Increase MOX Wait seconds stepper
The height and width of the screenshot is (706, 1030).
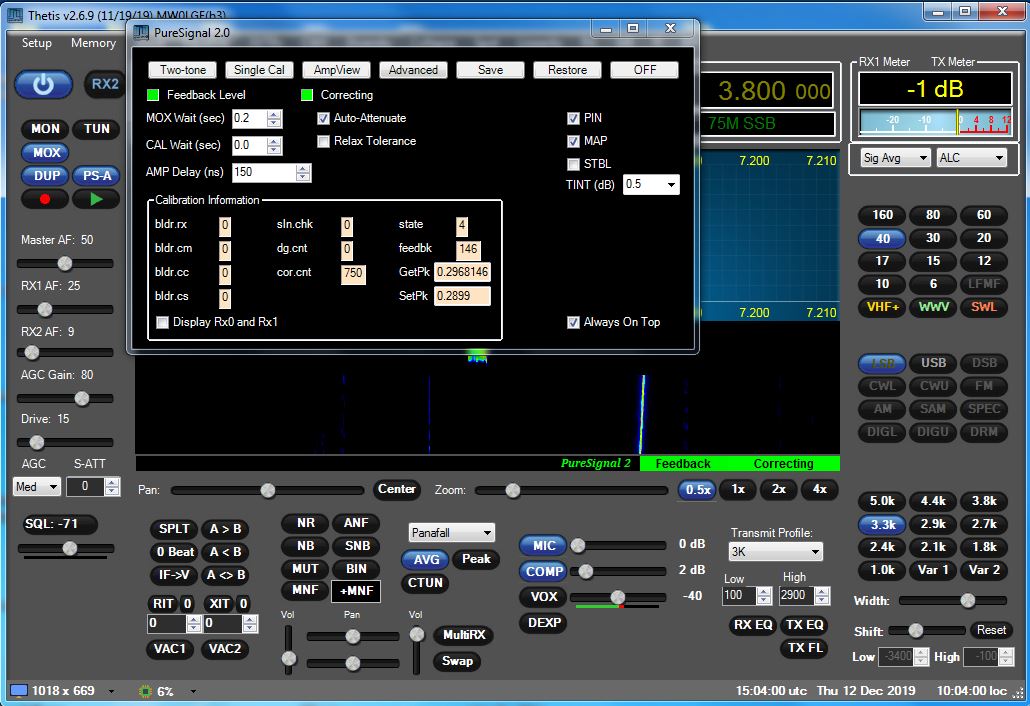pos(275,114)
